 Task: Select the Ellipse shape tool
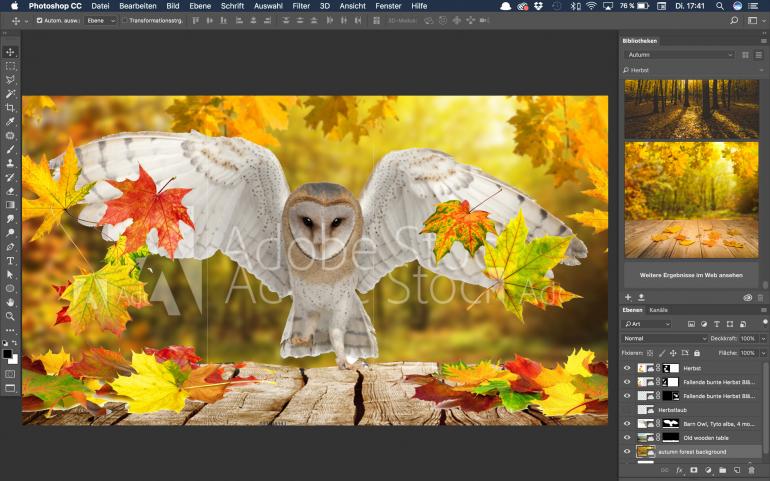point(10,288)
